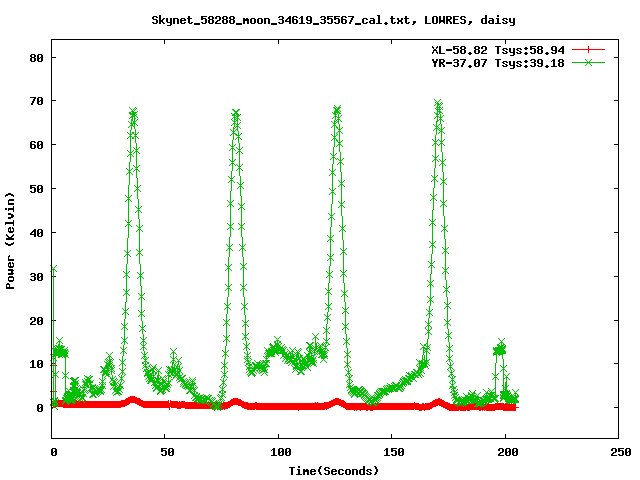Click y-axis tick label '10'
Viewport: 640px width, 480px height.
click(x=36, y=364)
